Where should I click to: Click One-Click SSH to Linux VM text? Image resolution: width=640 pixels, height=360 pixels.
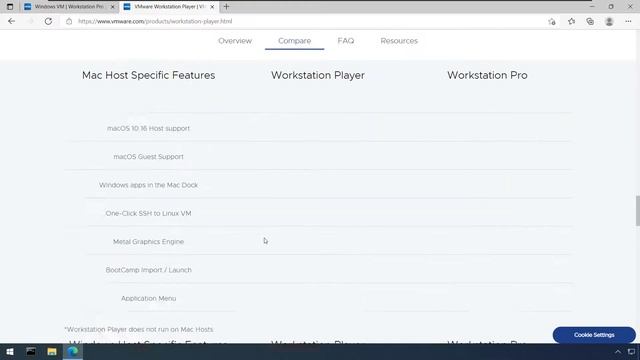148,213
